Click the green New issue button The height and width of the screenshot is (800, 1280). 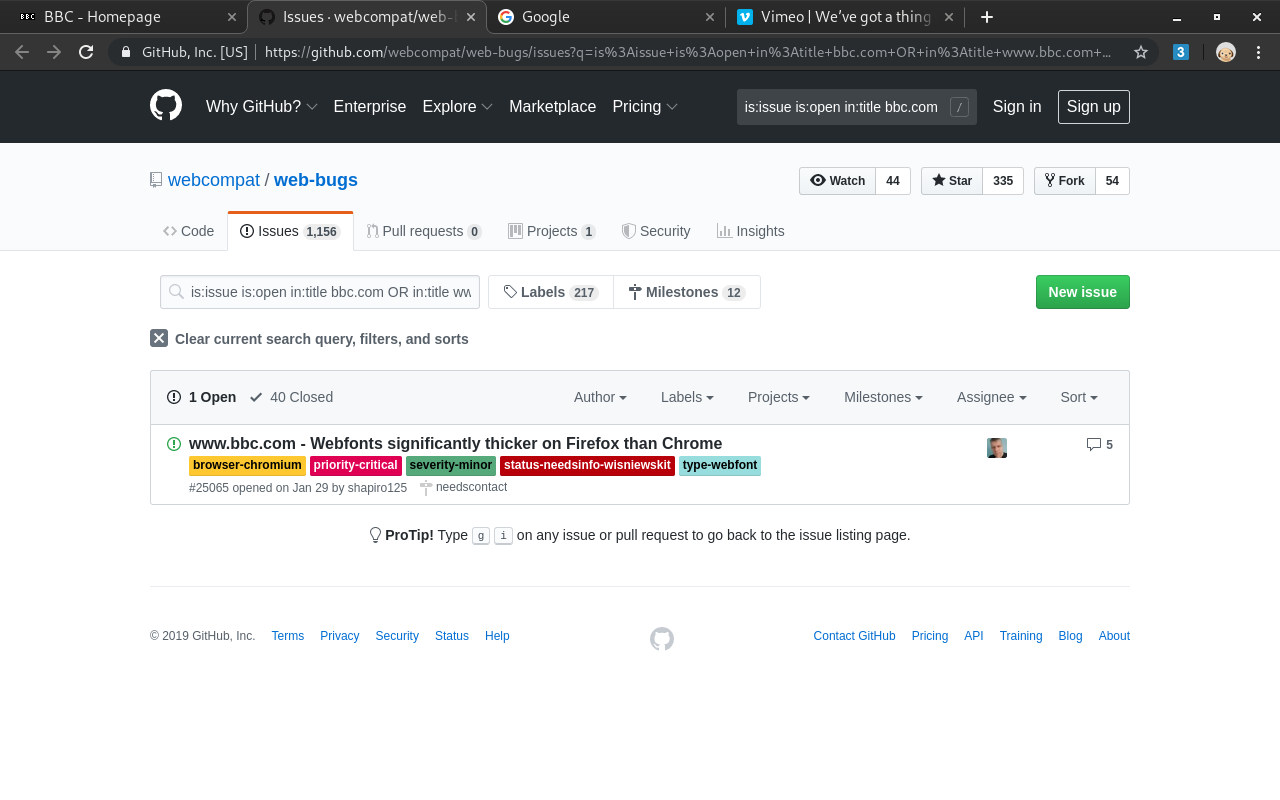1083,292
